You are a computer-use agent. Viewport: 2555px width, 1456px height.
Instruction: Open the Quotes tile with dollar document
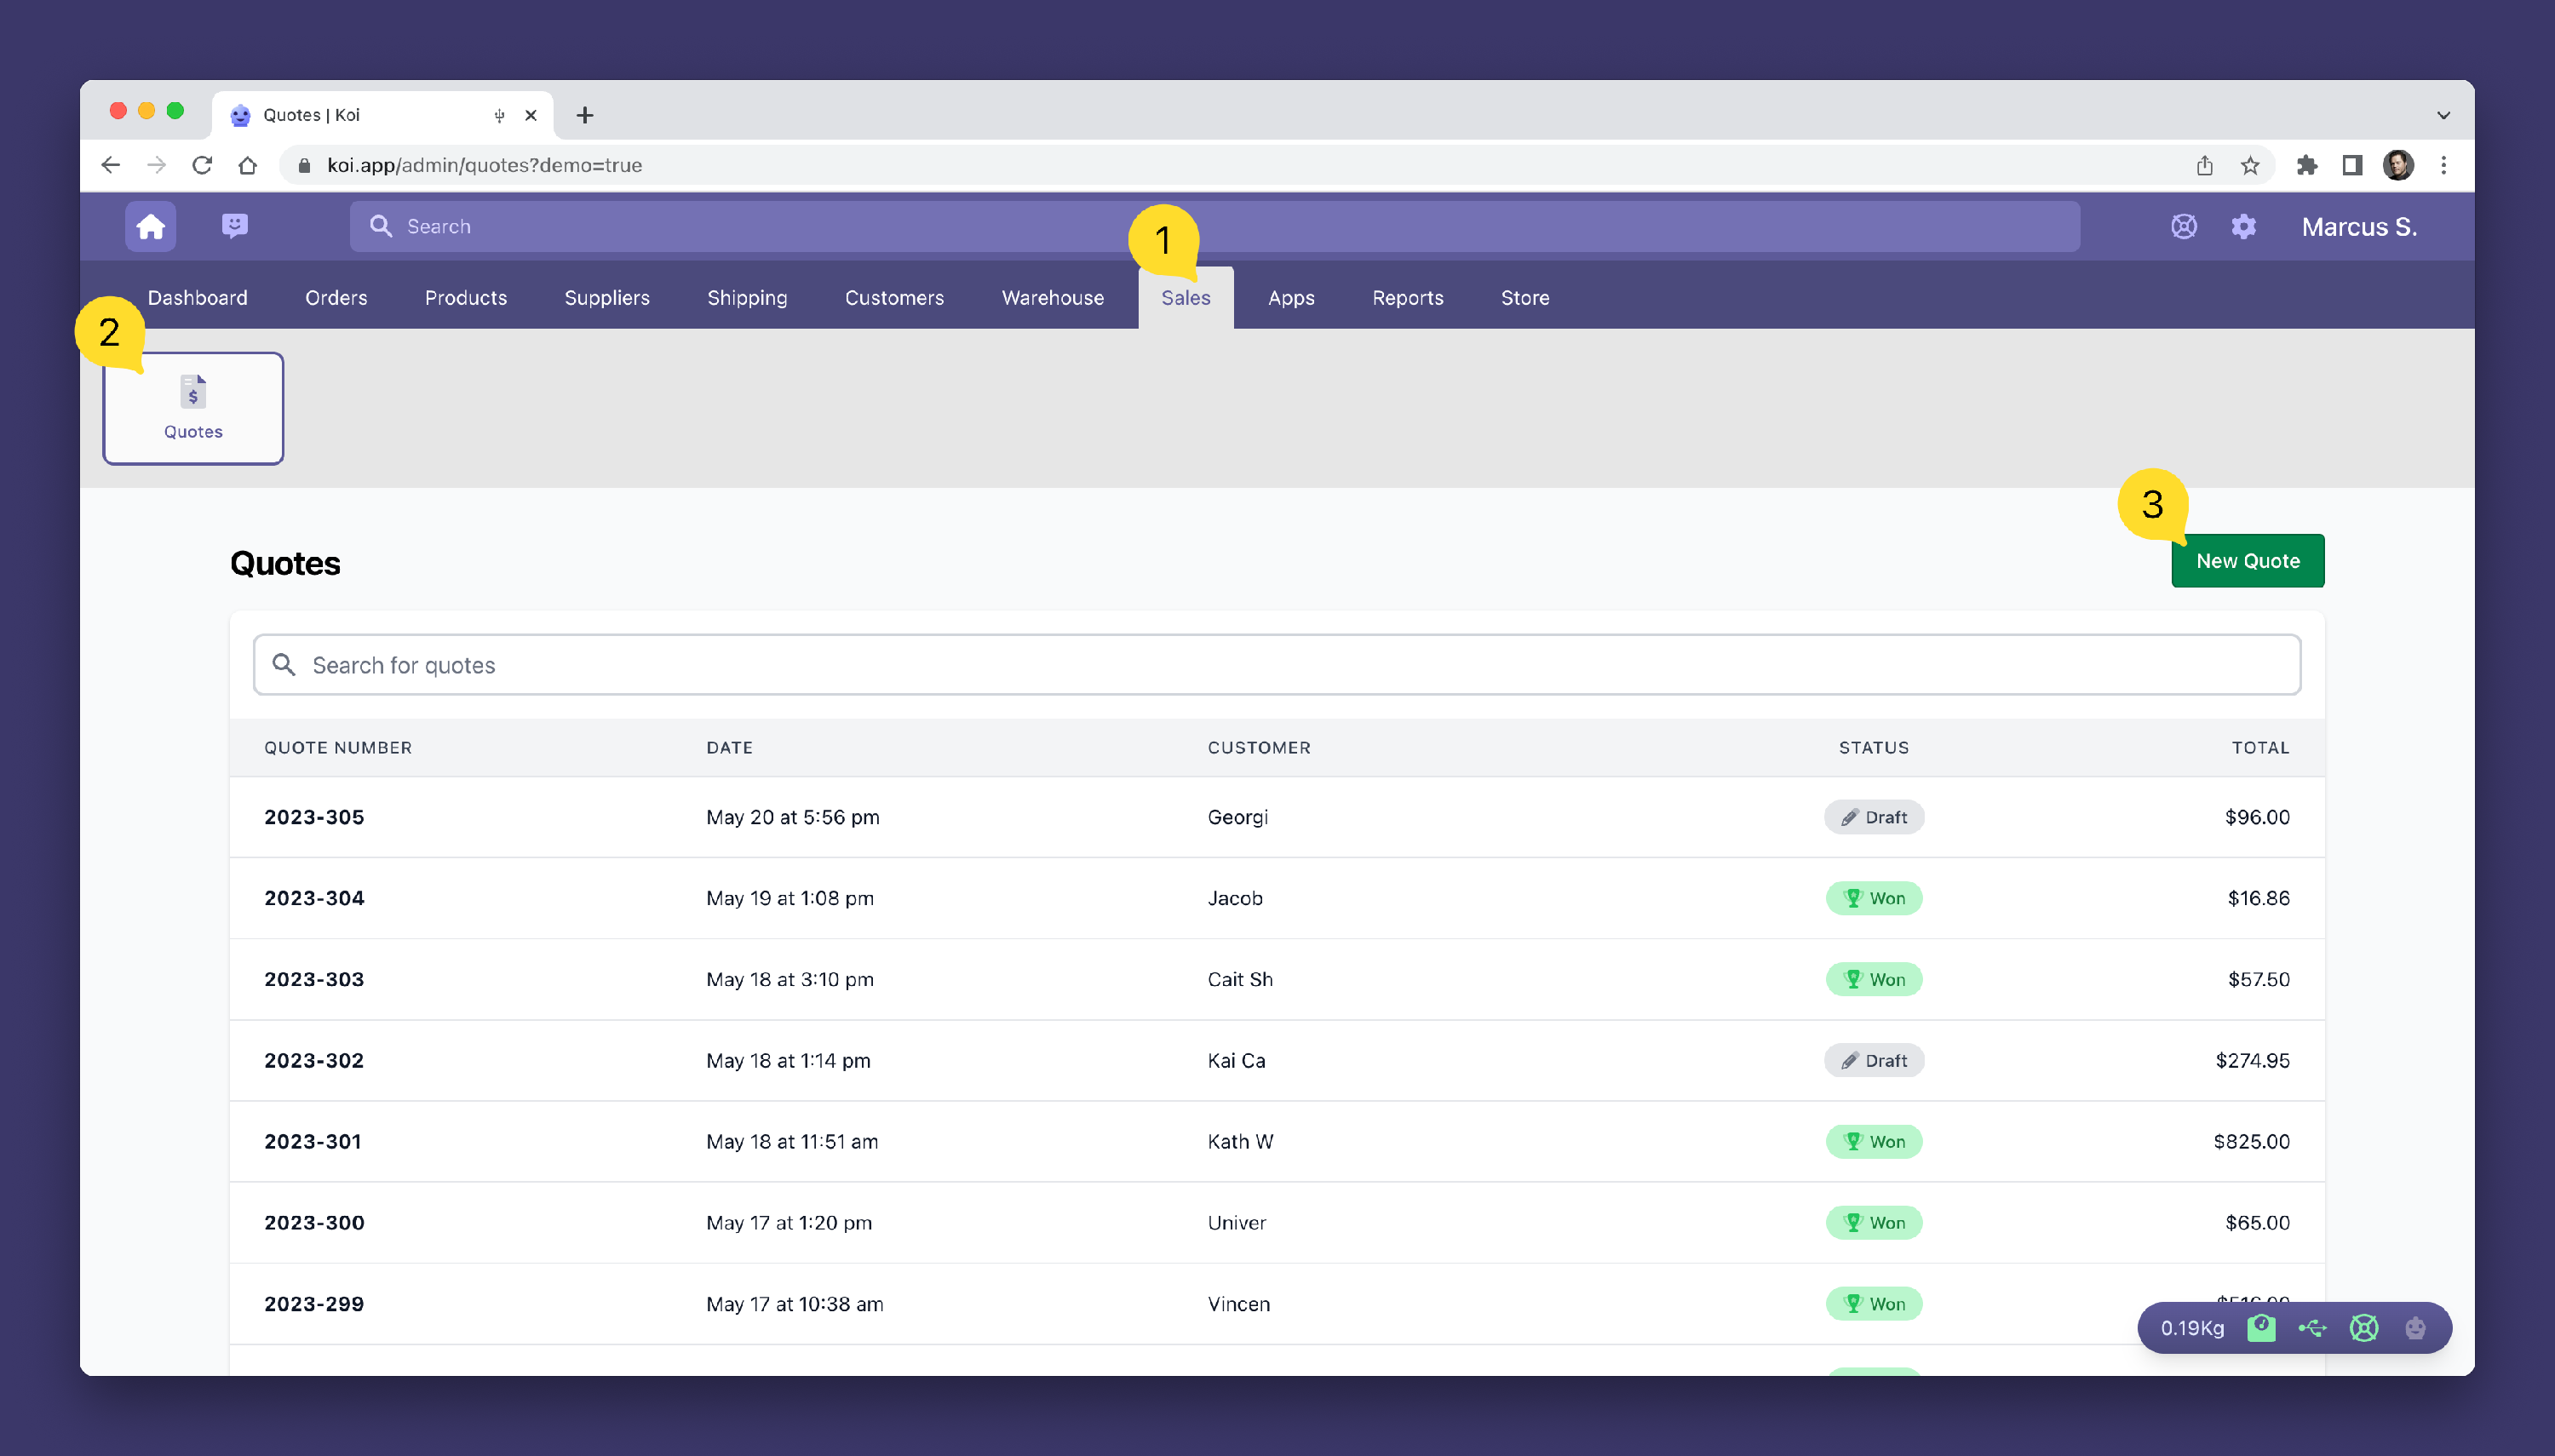click(193, 408)
